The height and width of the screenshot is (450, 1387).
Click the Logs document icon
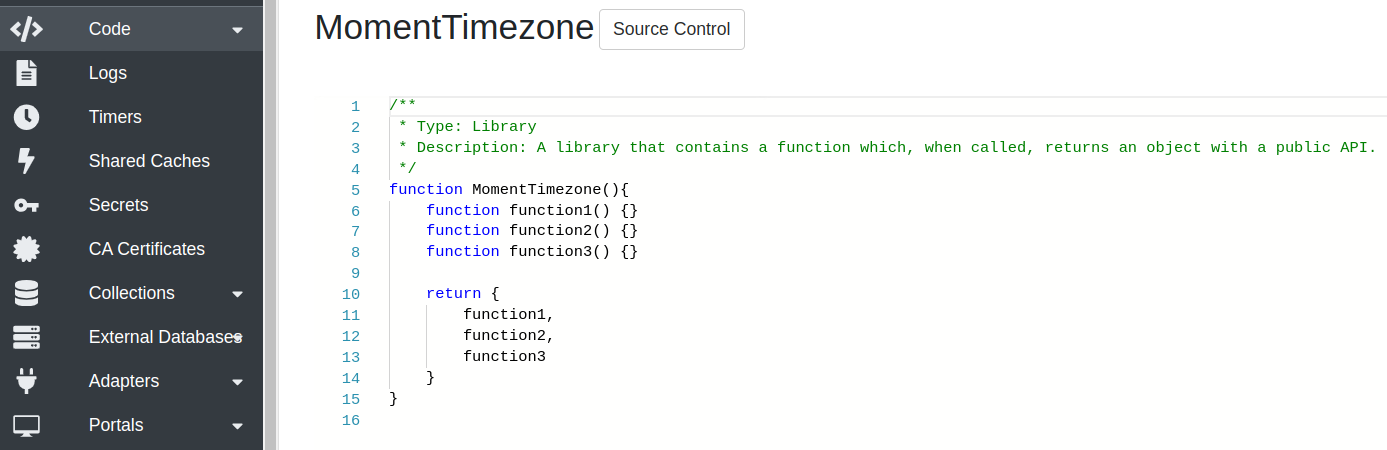26,73
